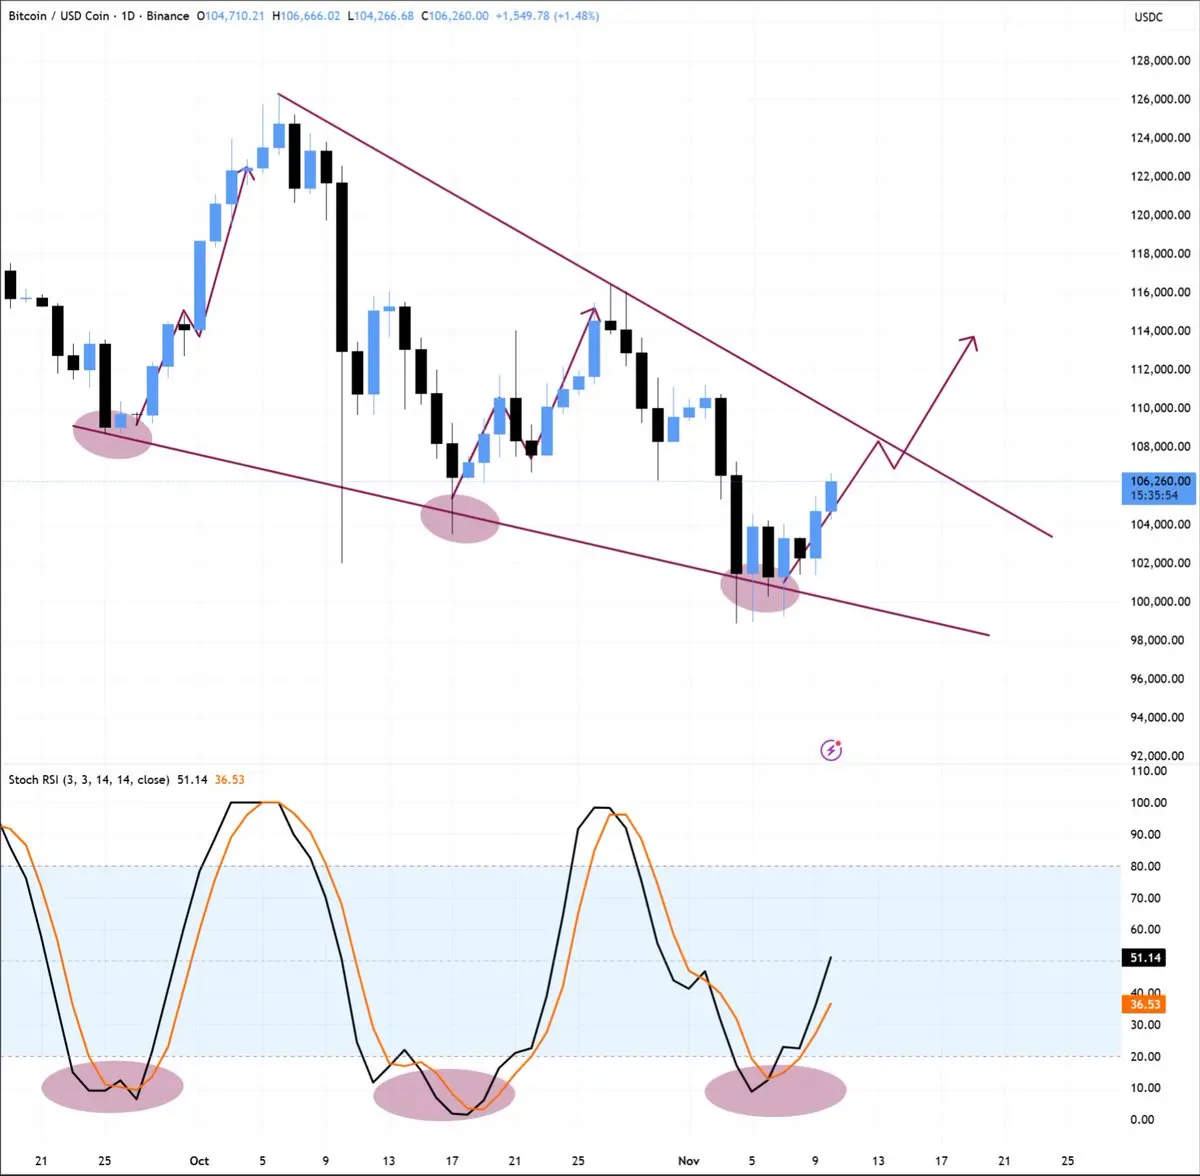
Task: Click the Nov date label on time axis
Action: pos(689,1161)
